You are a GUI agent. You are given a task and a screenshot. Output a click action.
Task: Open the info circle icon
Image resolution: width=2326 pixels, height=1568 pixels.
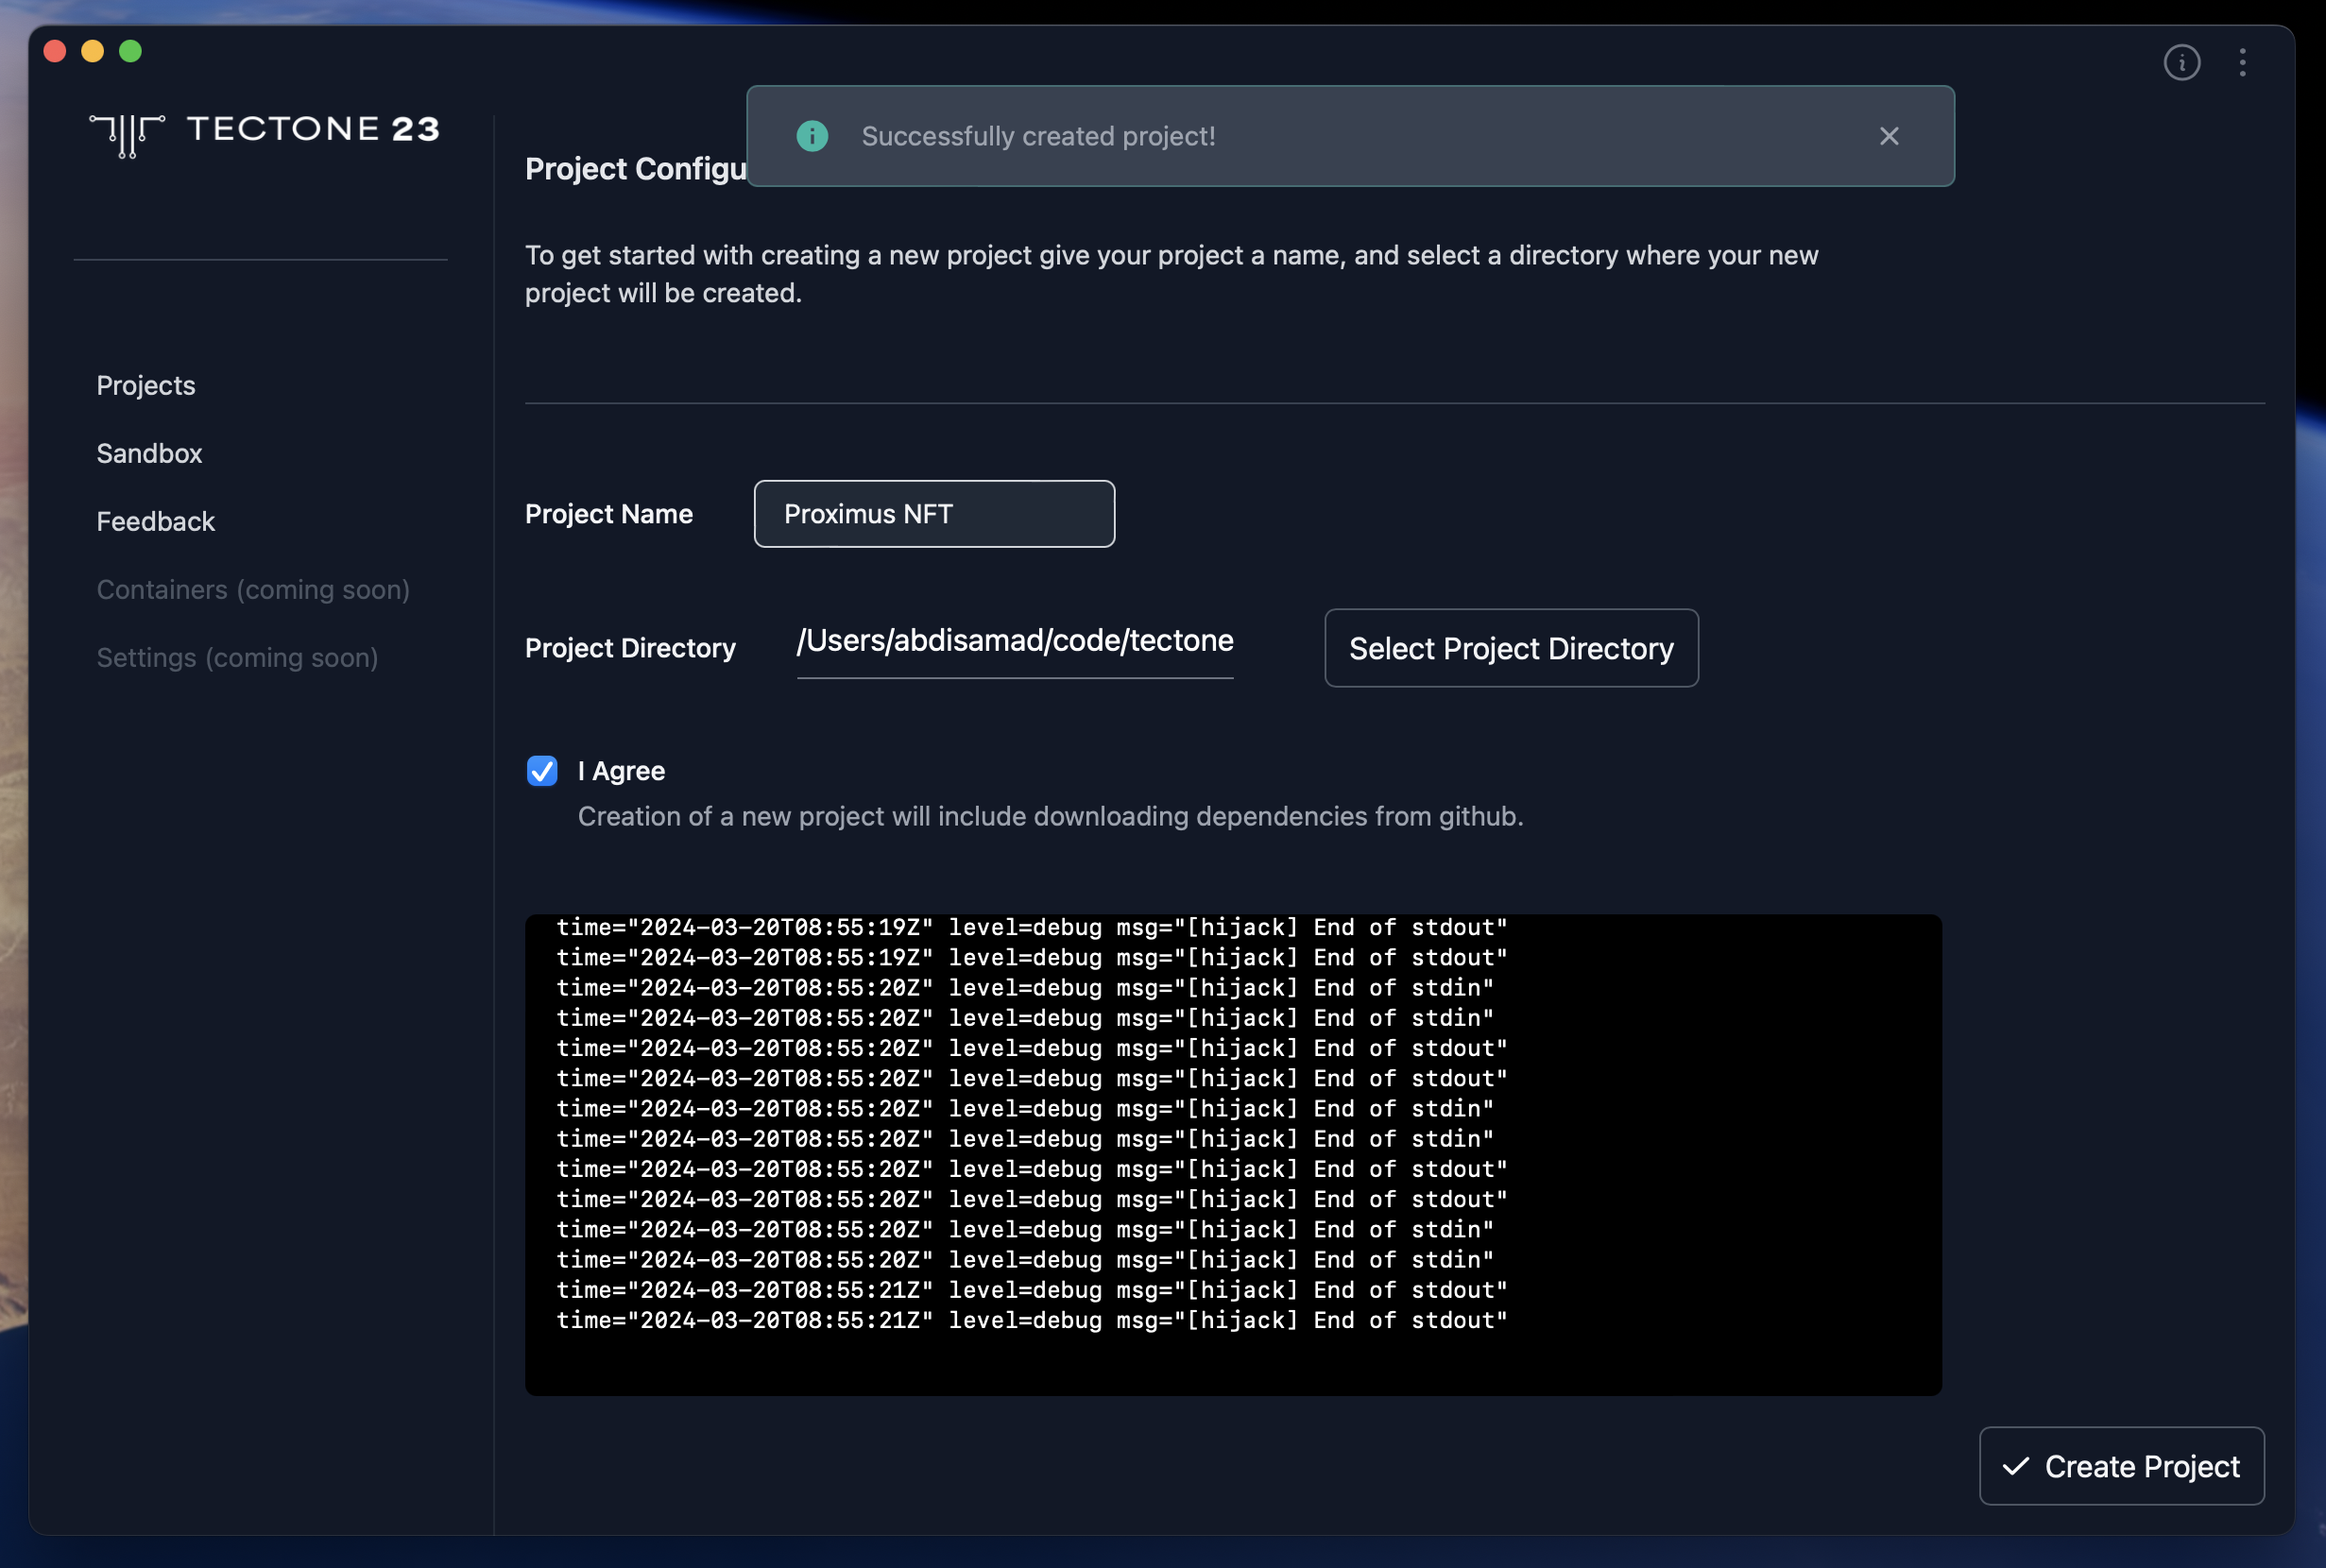[2181, 63]
